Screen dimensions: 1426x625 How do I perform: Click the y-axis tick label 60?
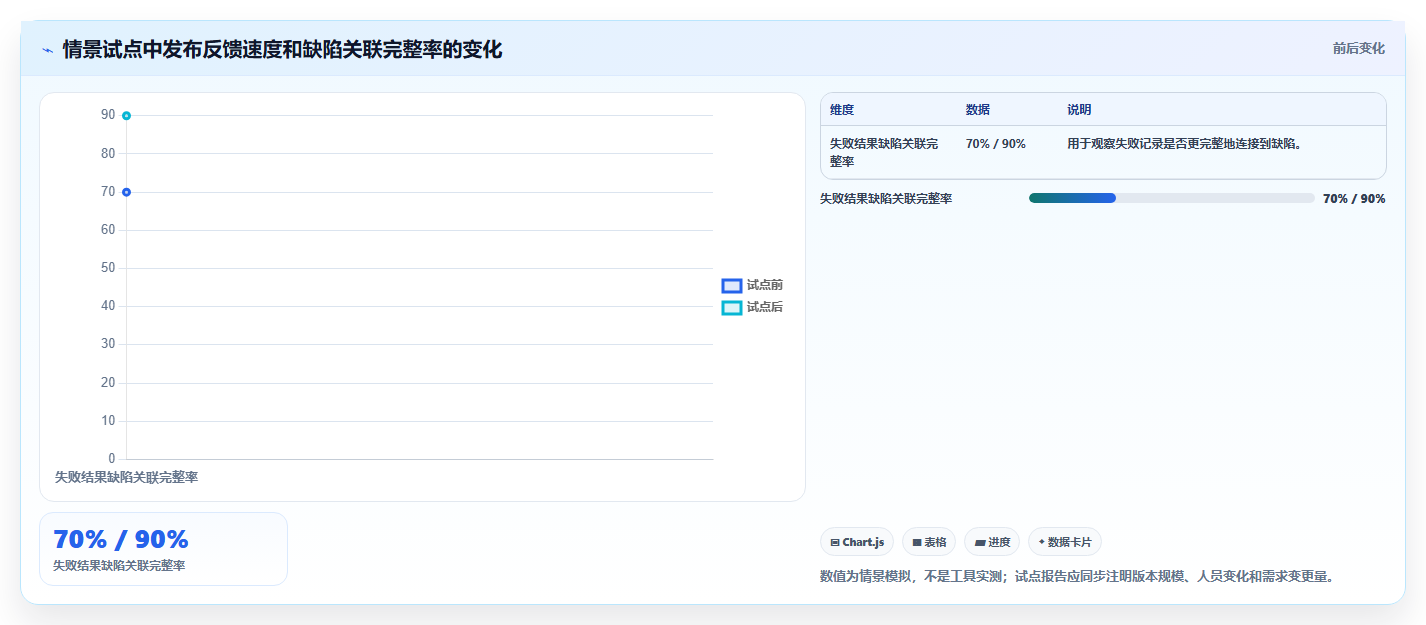coord(108,230)
